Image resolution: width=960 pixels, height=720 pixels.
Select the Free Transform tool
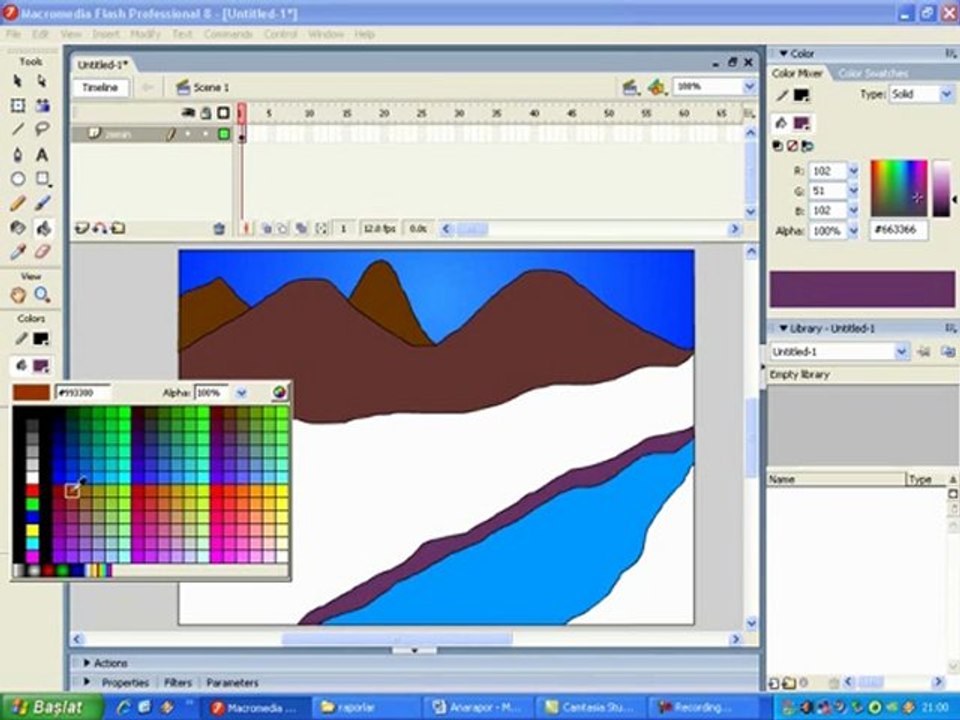coord(18,105)
